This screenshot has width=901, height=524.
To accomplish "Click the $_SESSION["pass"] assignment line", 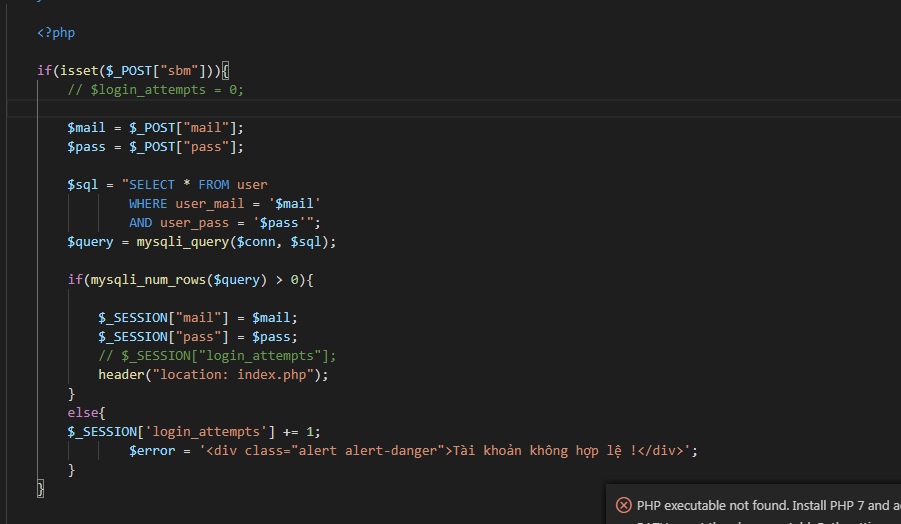I will (197, 337).
